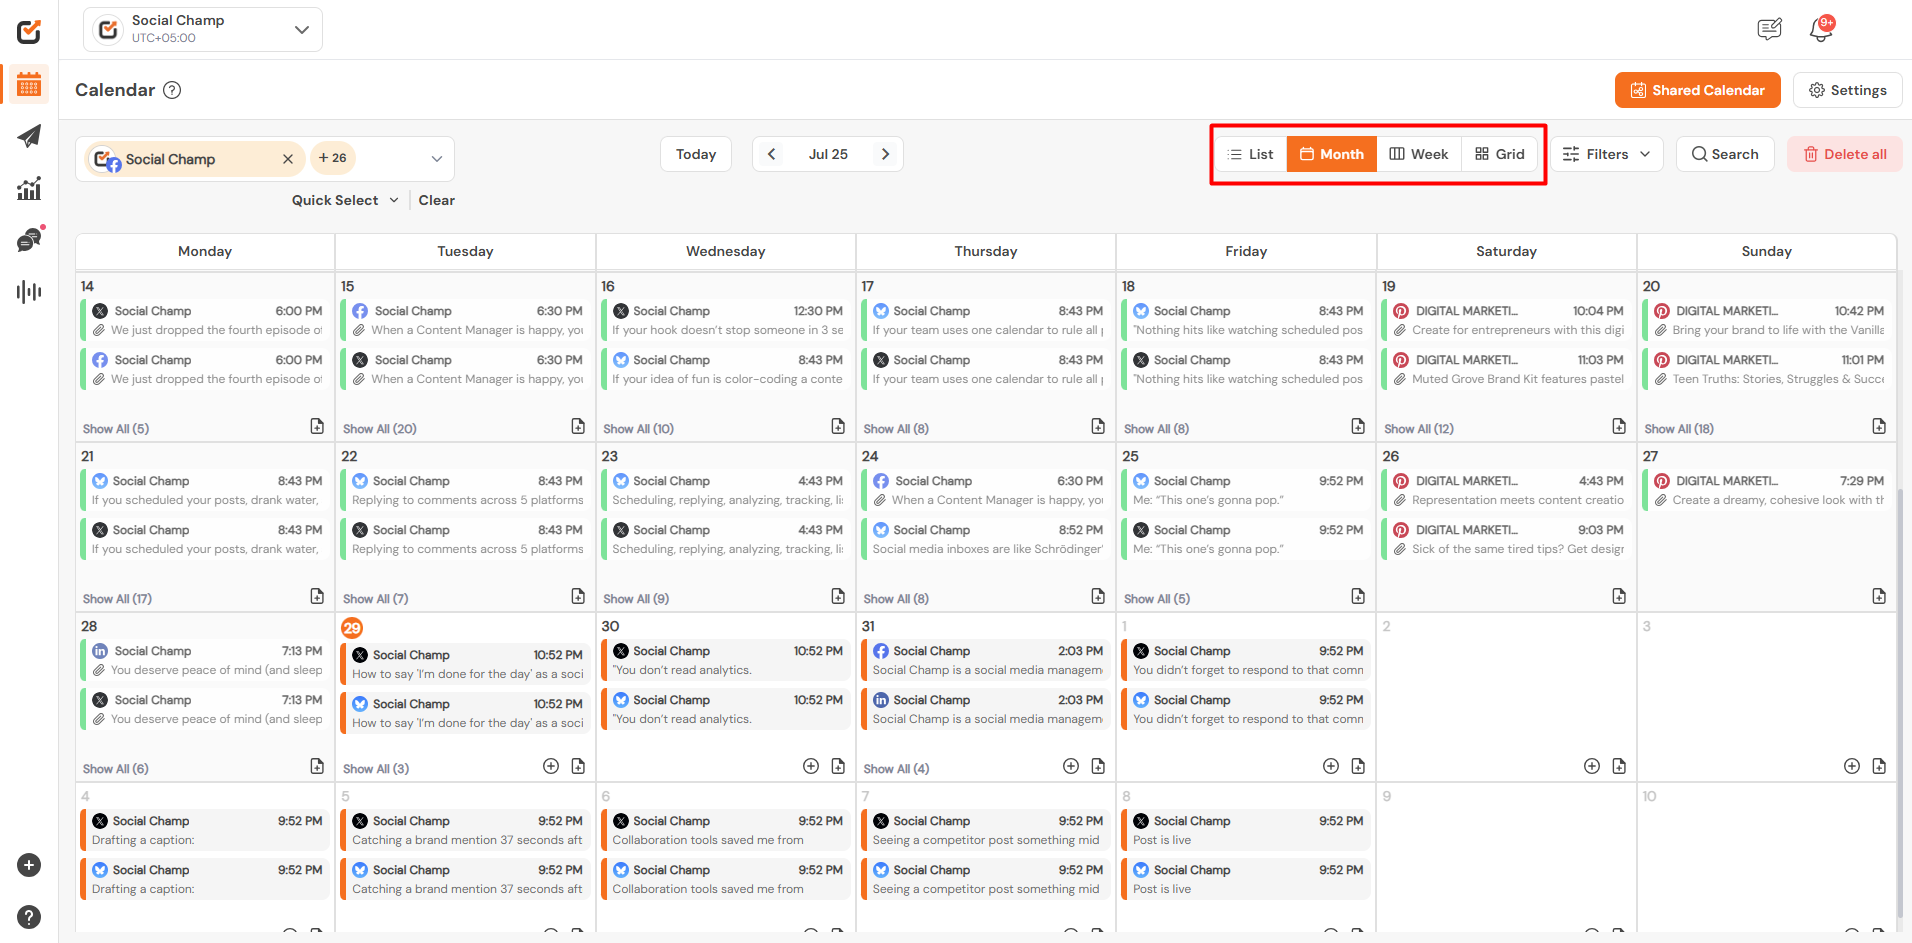
Task: Go to previous month arrow
Action: click(x=771, y=154)
